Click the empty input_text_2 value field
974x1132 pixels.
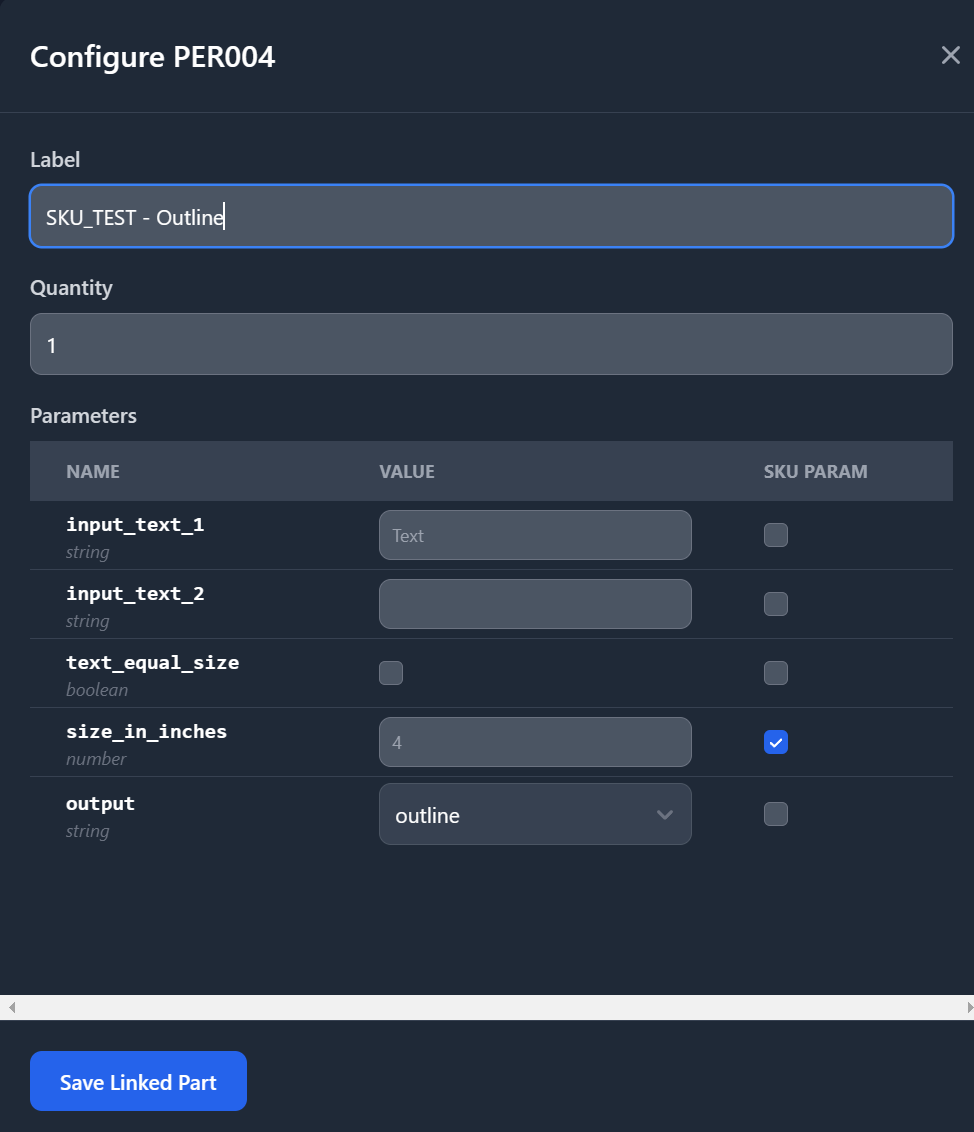(535, 604)
